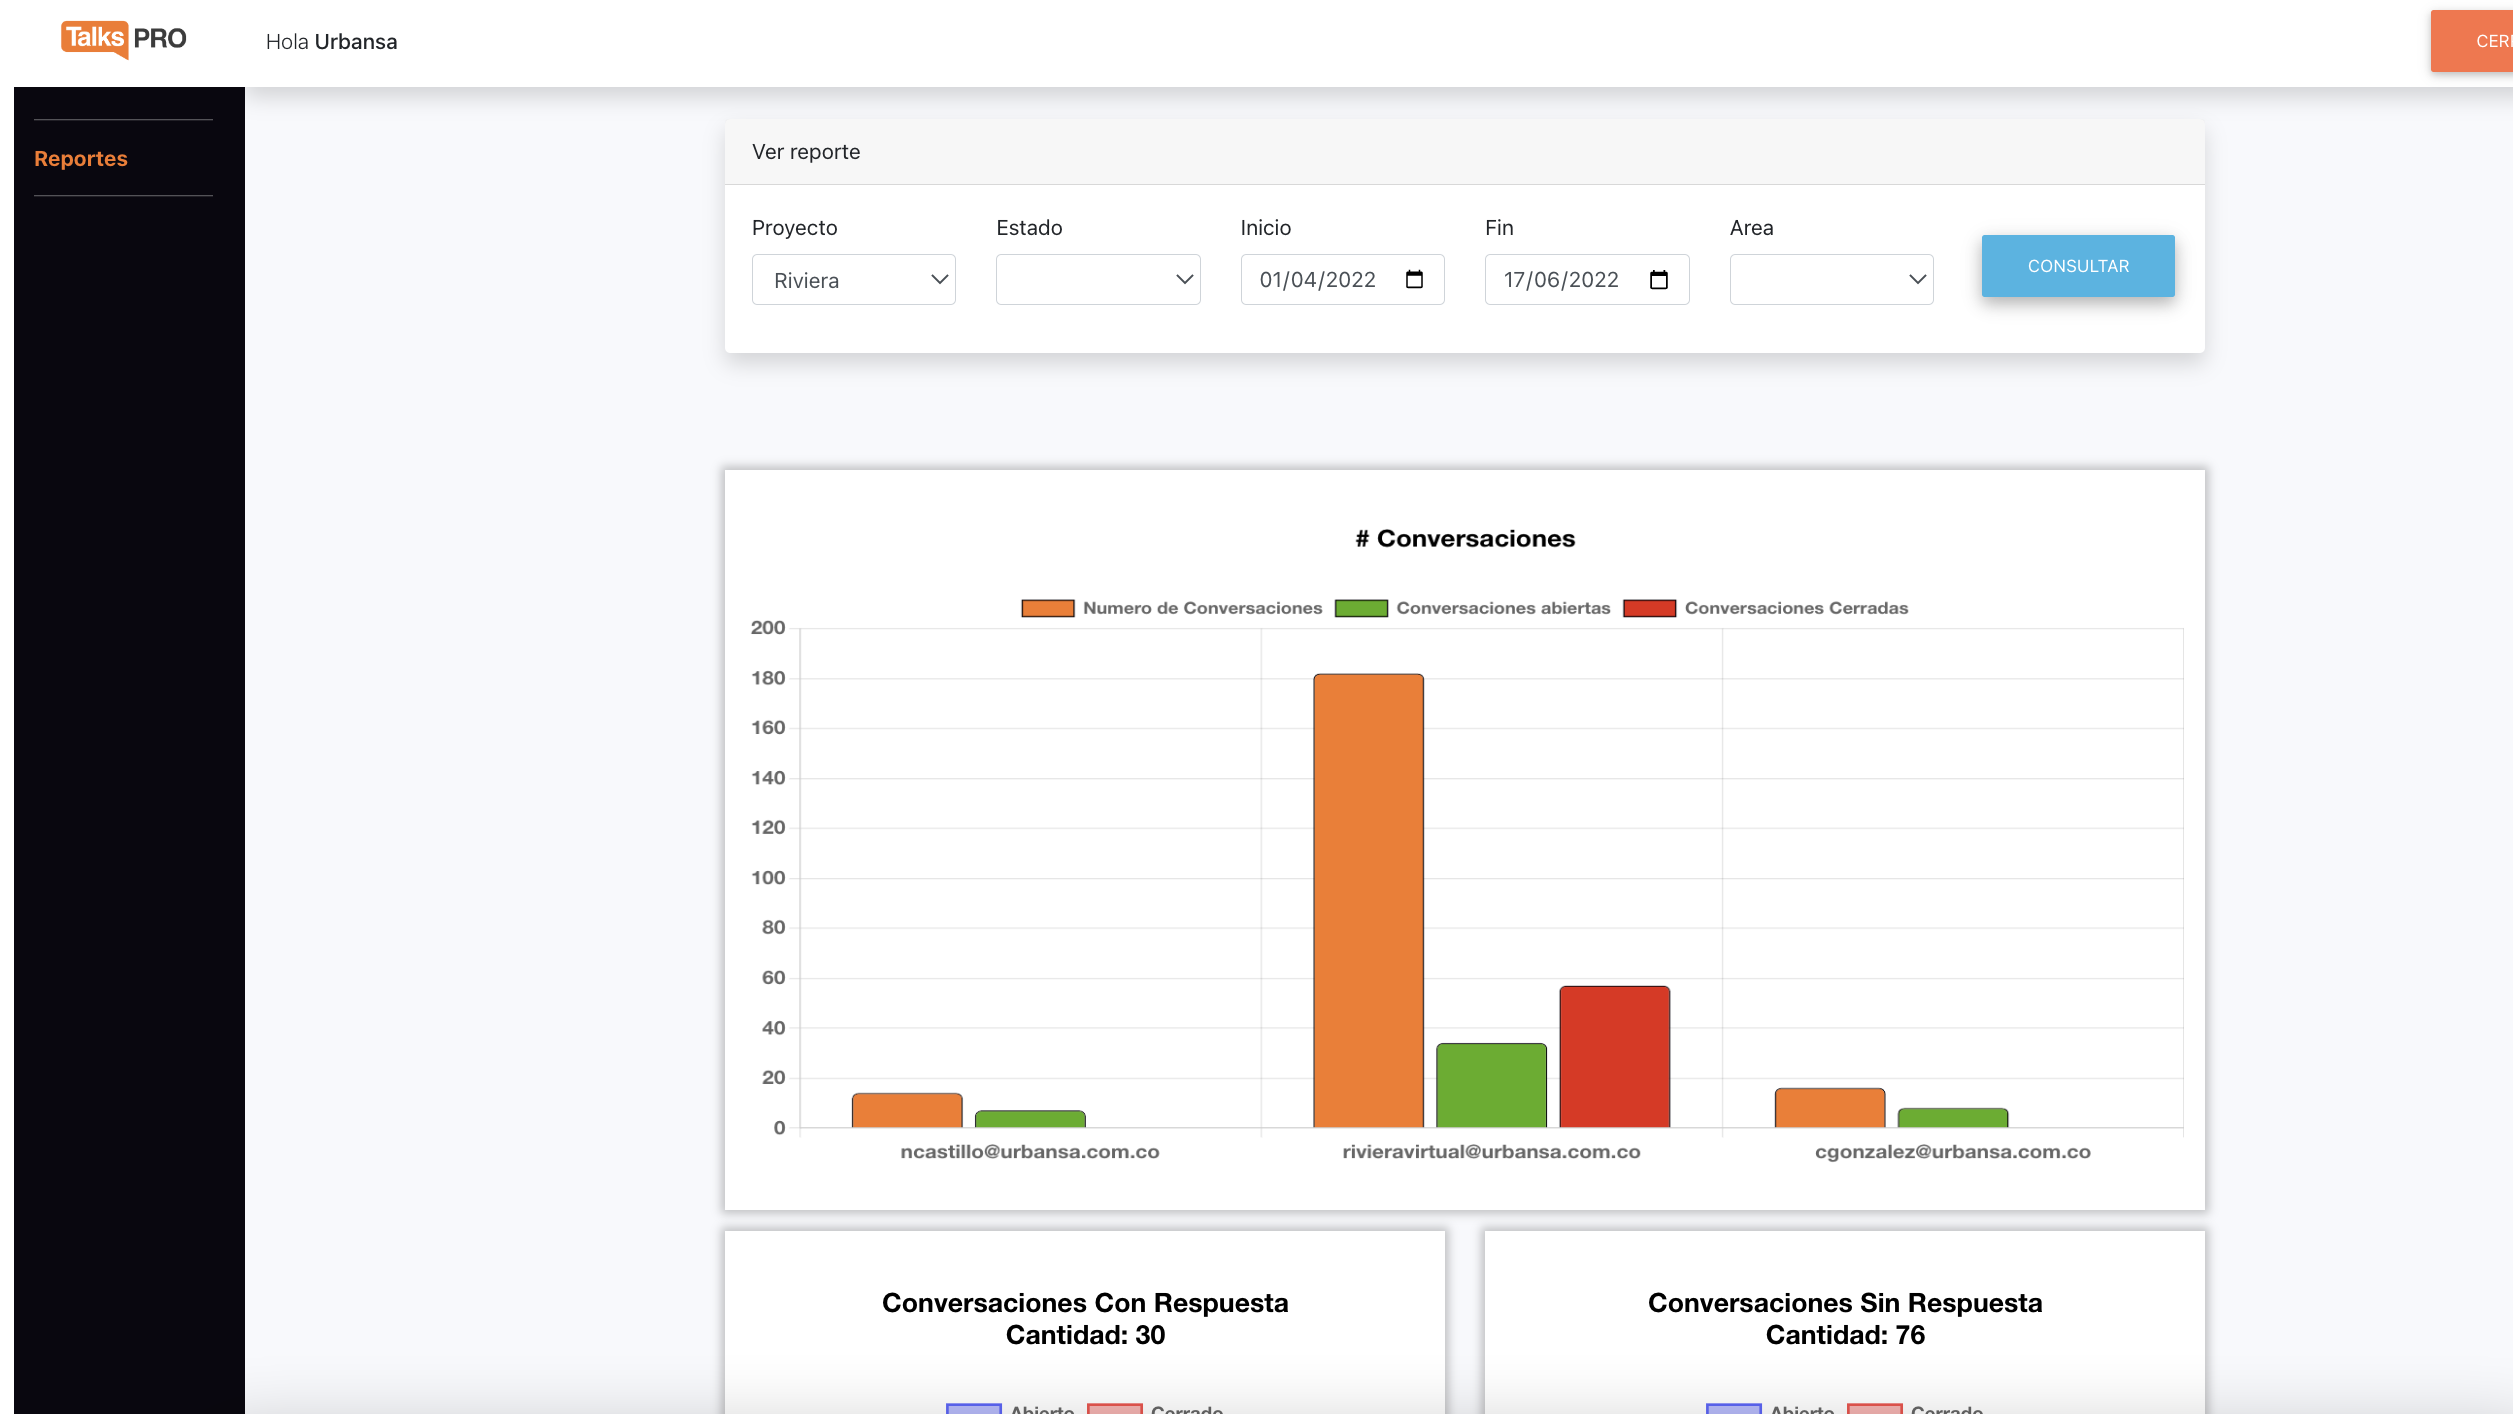Image resolution: width=2513 pixels, height=1414 pixels.
Task: Expand the Proyecto dropdown showing Riviera
Action: [853, 280]
